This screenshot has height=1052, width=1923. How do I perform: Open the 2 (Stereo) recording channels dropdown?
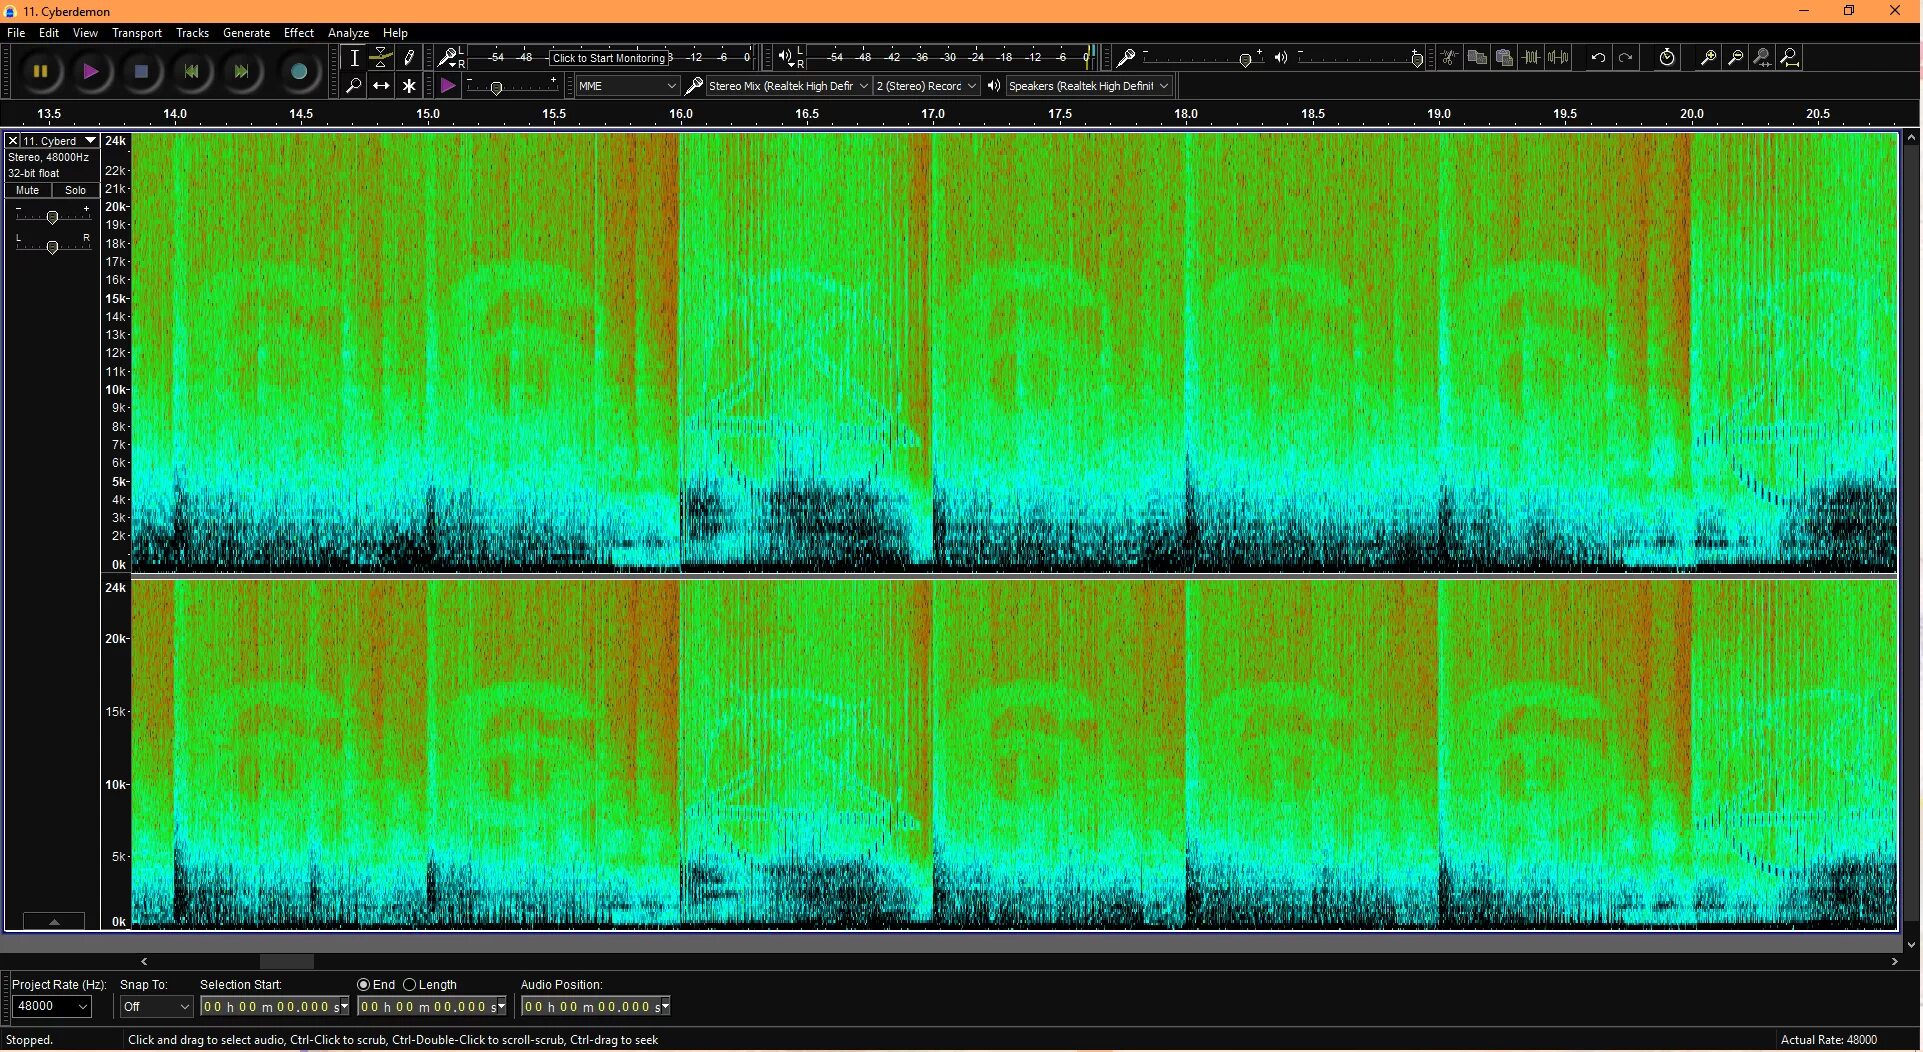click(926, 86)
